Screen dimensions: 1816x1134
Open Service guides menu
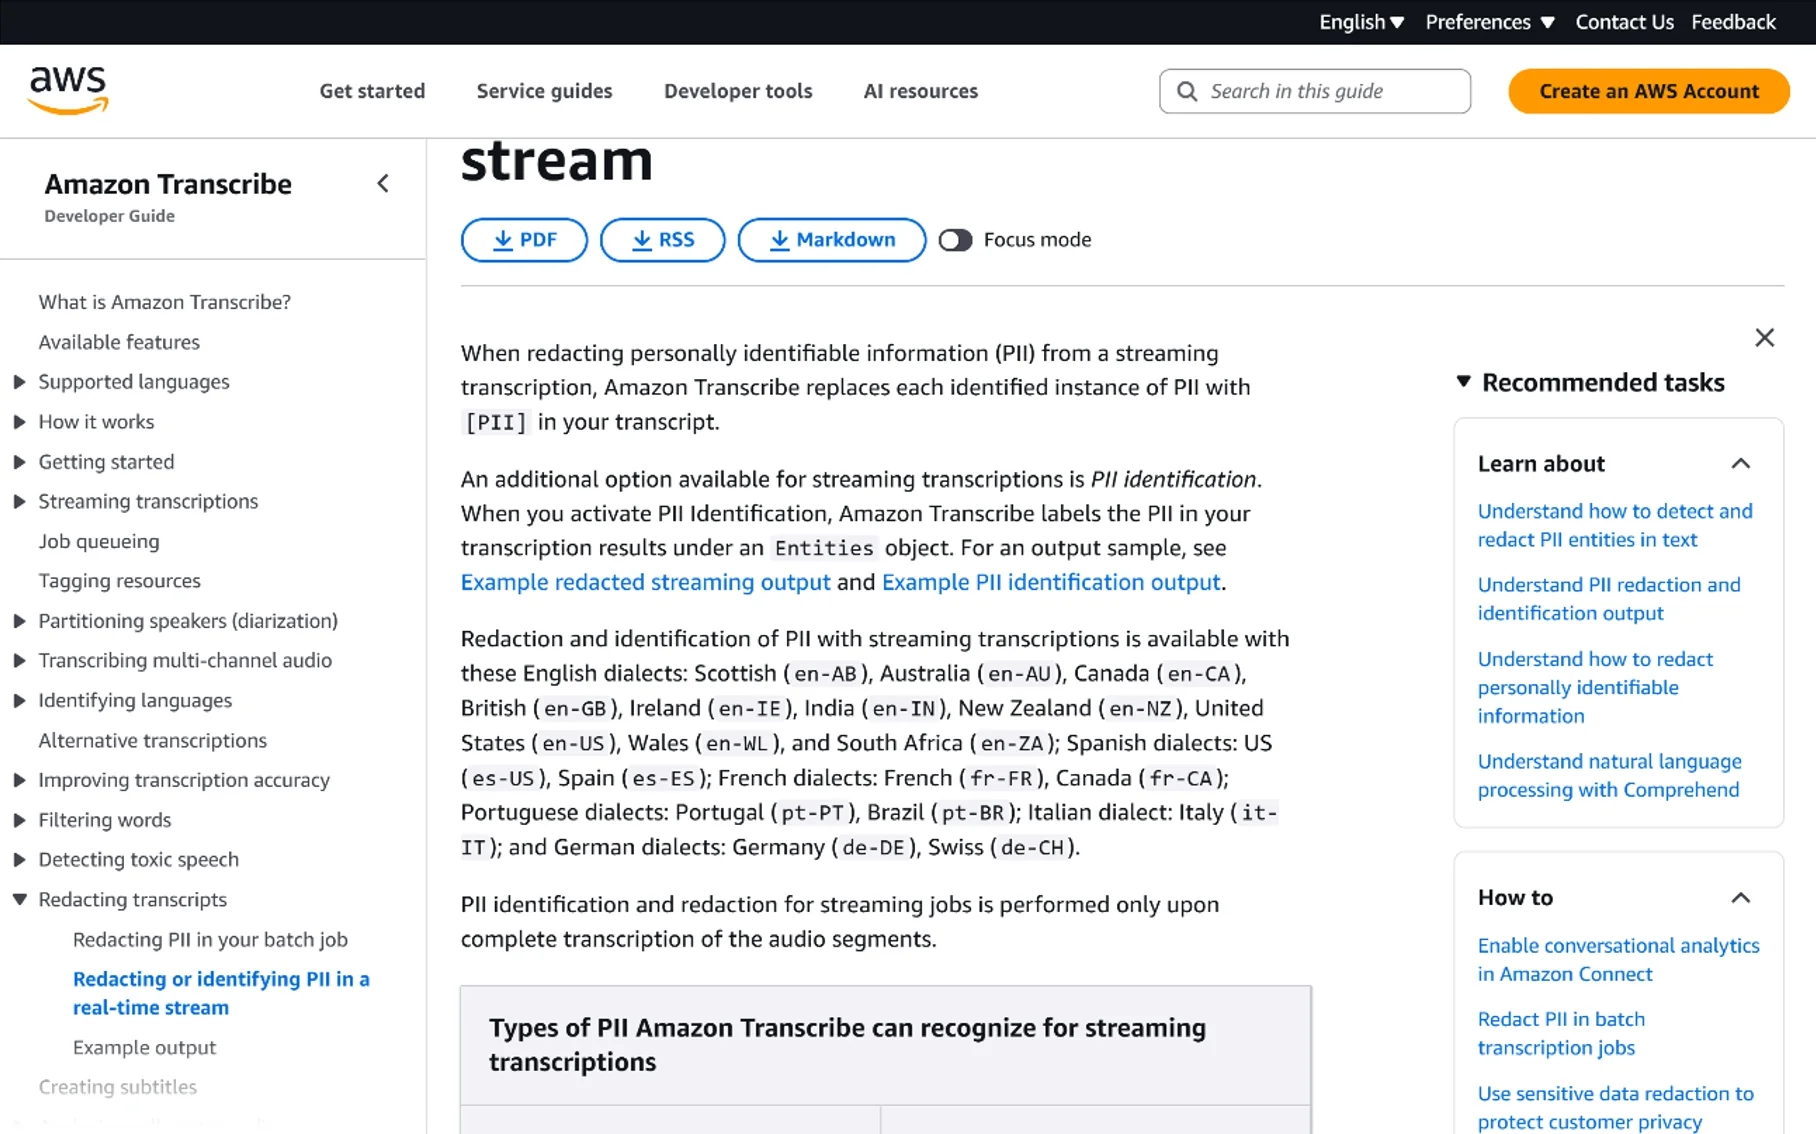coord(544,91)
